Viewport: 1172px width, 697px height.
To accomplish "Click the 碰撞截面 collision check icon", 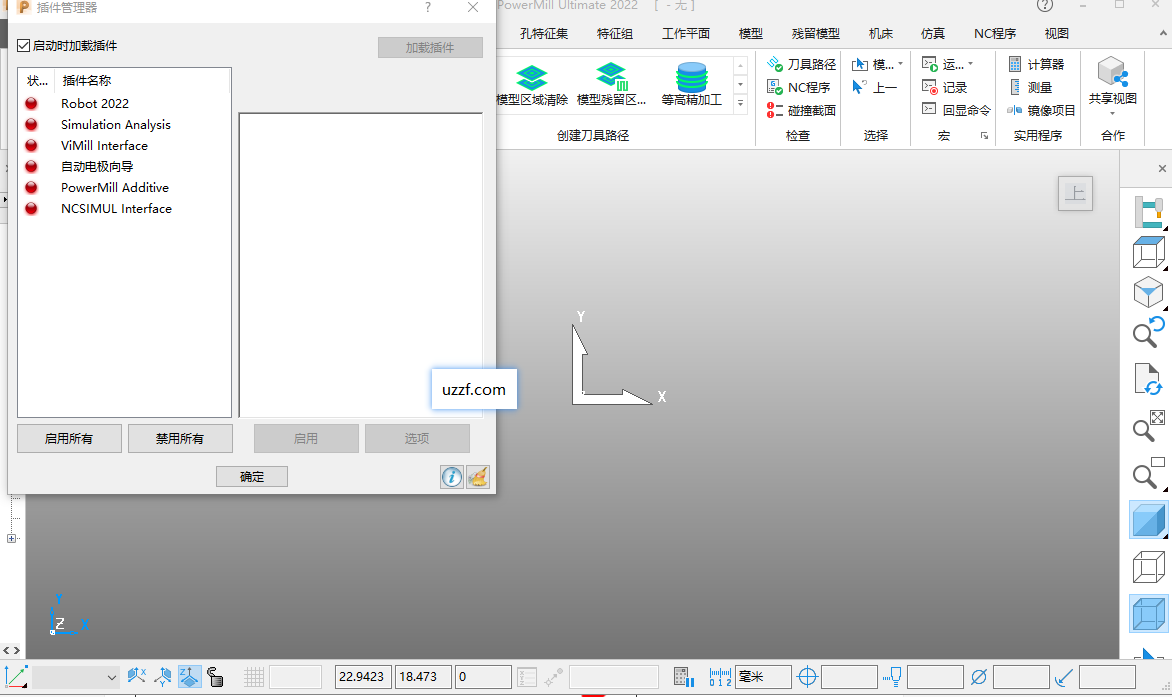I will click(x=775, y=110).
